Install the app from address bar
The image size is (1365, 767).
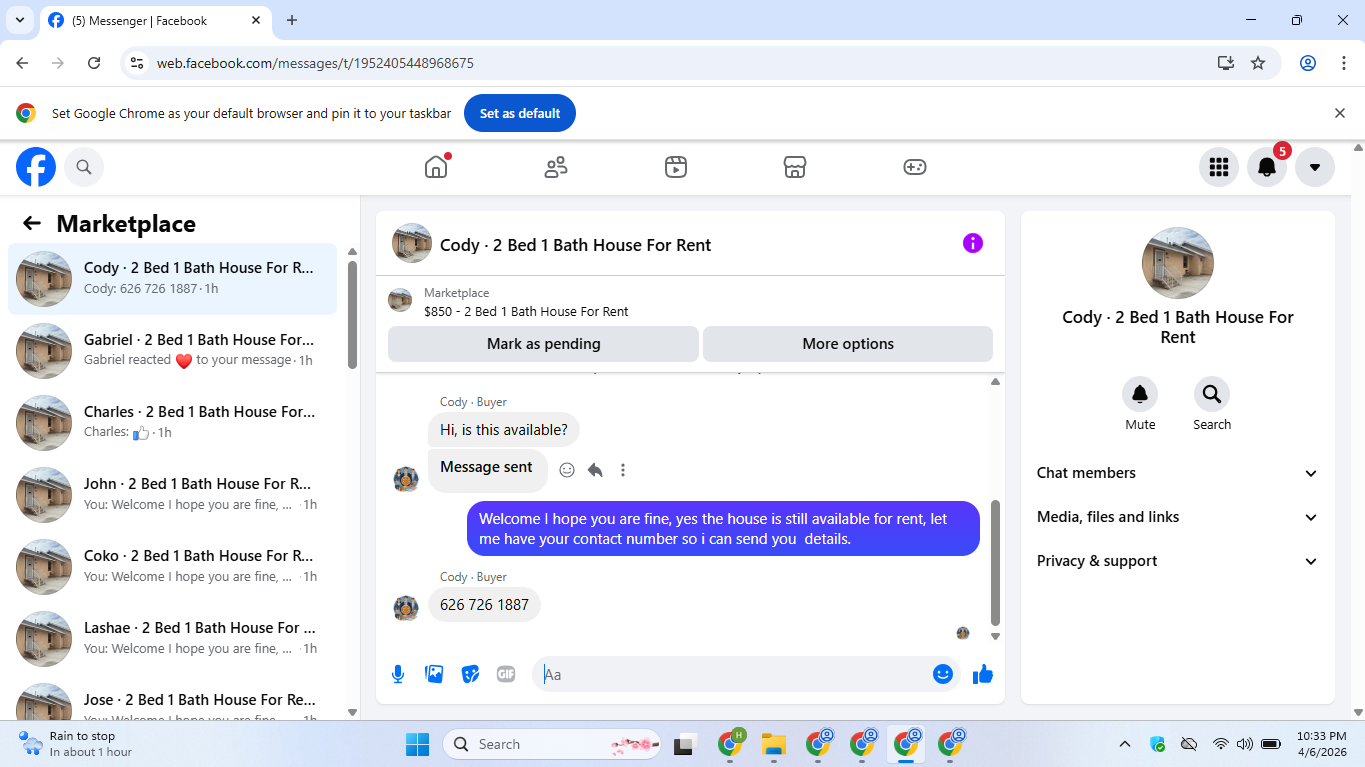pos(1226,63)
